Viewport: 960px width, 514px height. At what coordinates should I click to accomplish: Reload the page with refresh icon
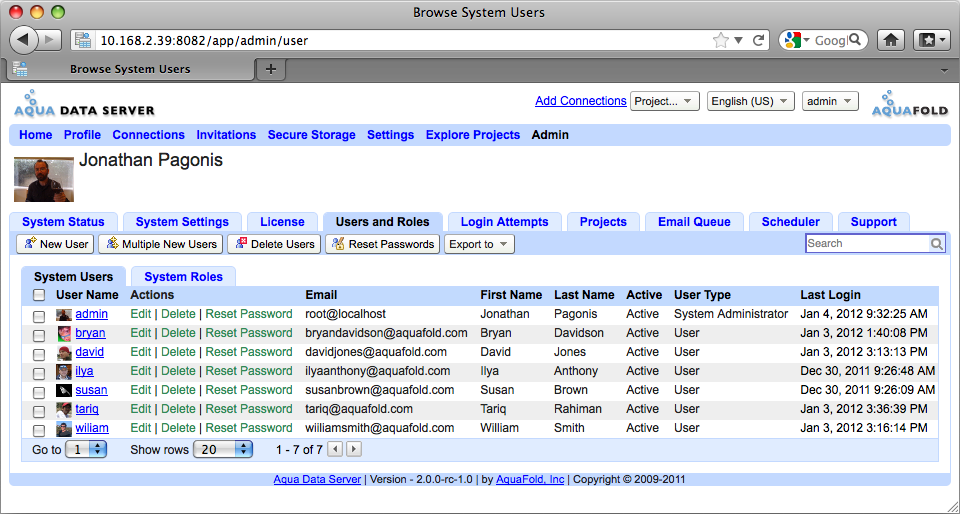759,41
